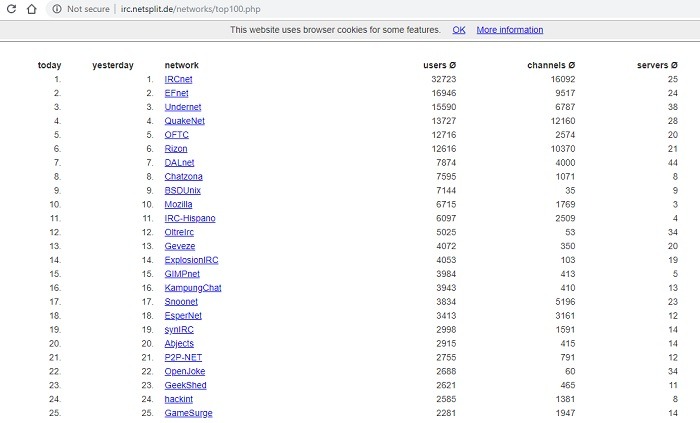Select OFTC channel count 2574
Screen dimensions: 700x423
(x=565, y=135)
